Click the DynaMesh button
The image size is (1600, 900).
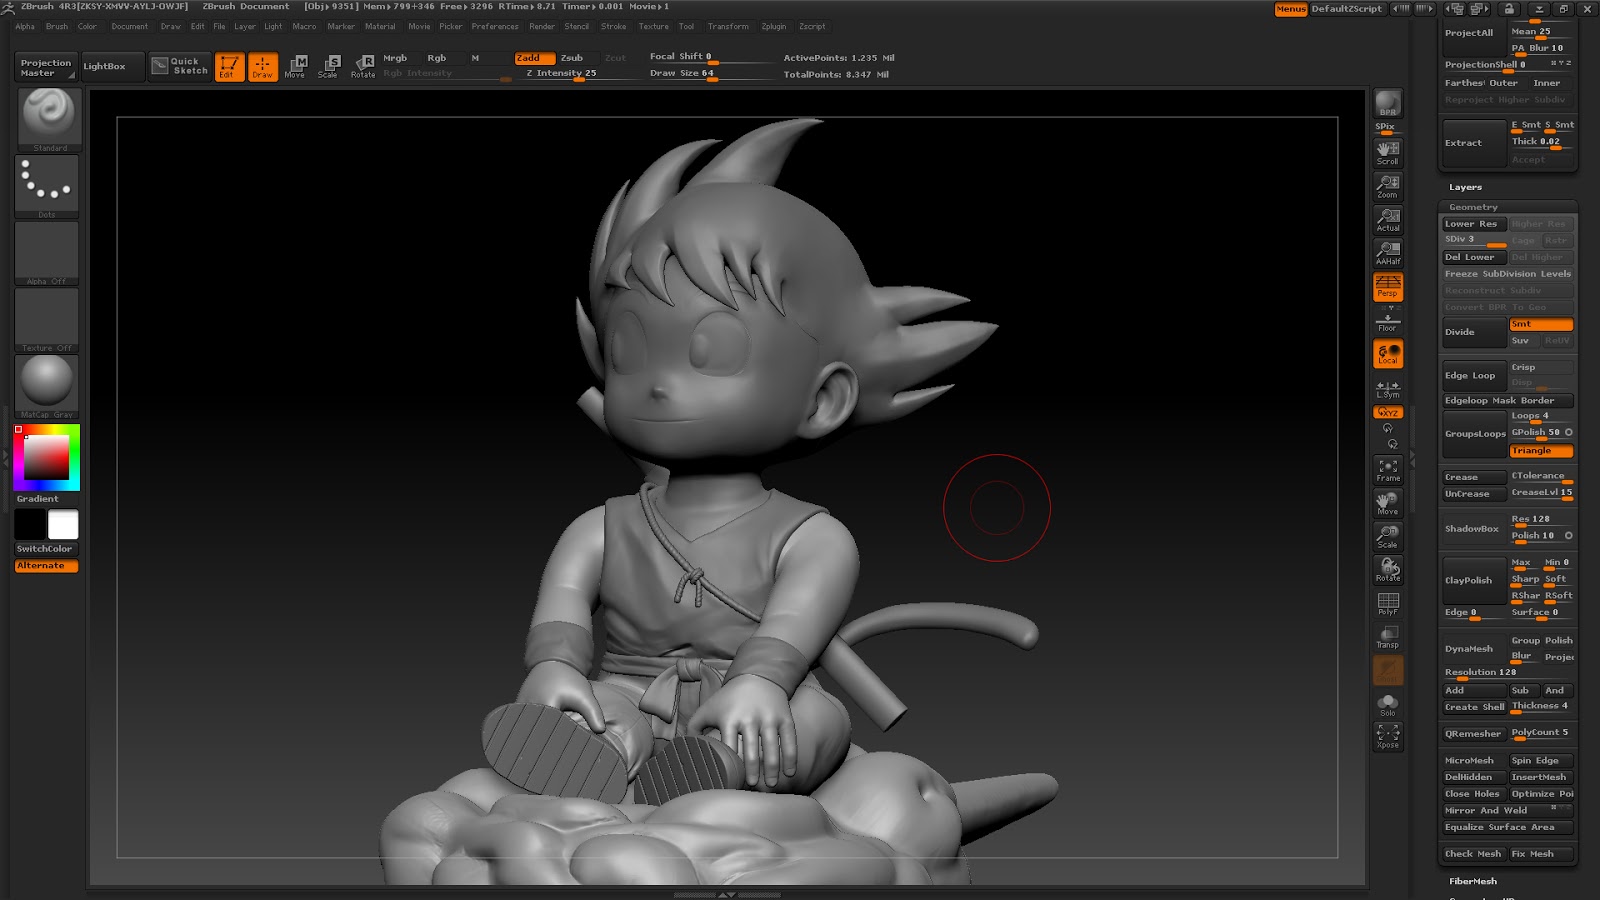point(1474,648)
